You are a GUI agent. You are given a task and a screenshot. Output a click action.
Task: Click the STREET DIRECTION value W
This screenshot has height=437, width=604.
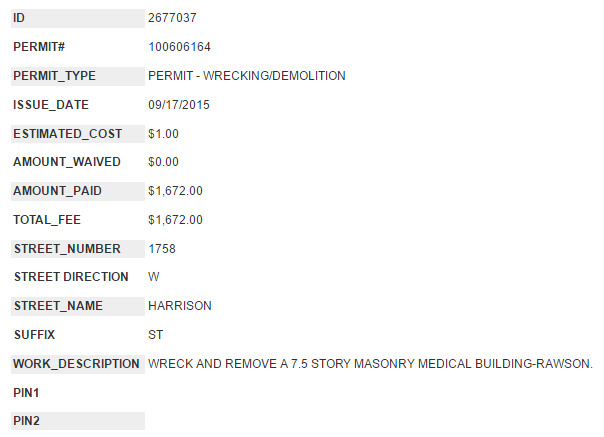(x=154, y=277)
